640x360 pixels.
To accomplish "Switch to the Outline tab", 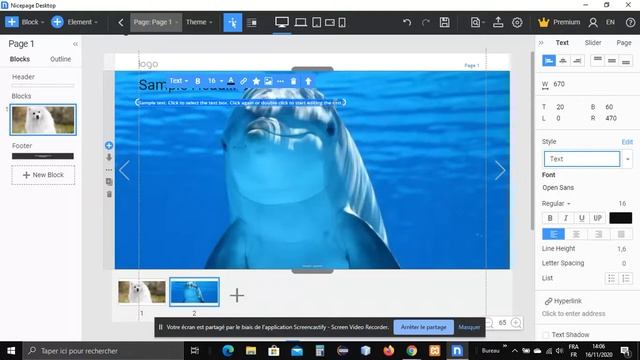I will coord(60,59).
